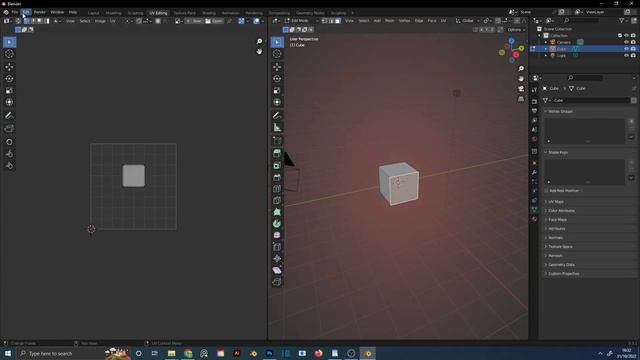Select the Annotate tool in the 3D viewport toolbar
The image size is (640, 360).
(x=277, y=116)
